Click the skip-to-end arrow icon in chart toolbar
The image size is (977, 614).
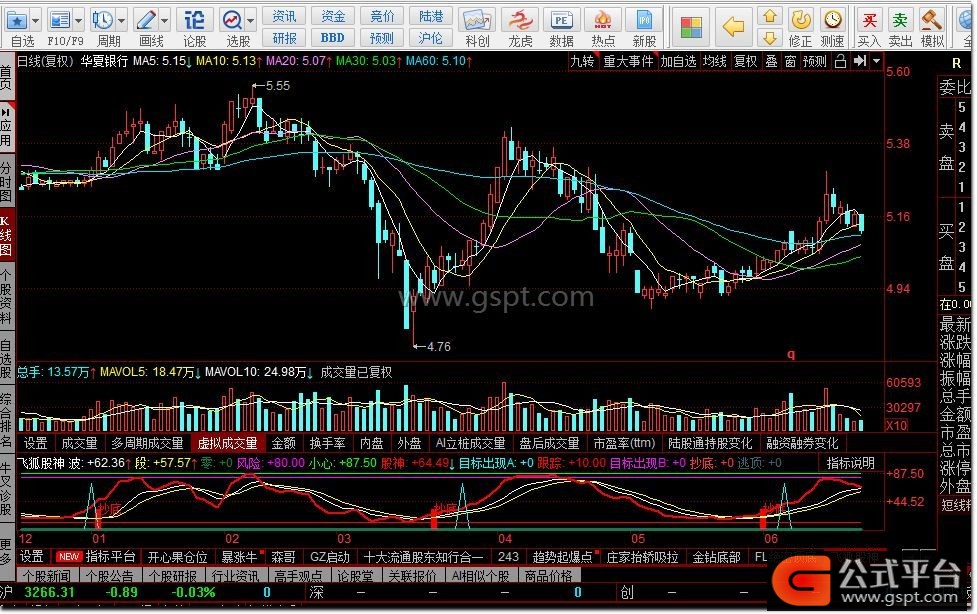coord(860,61)
